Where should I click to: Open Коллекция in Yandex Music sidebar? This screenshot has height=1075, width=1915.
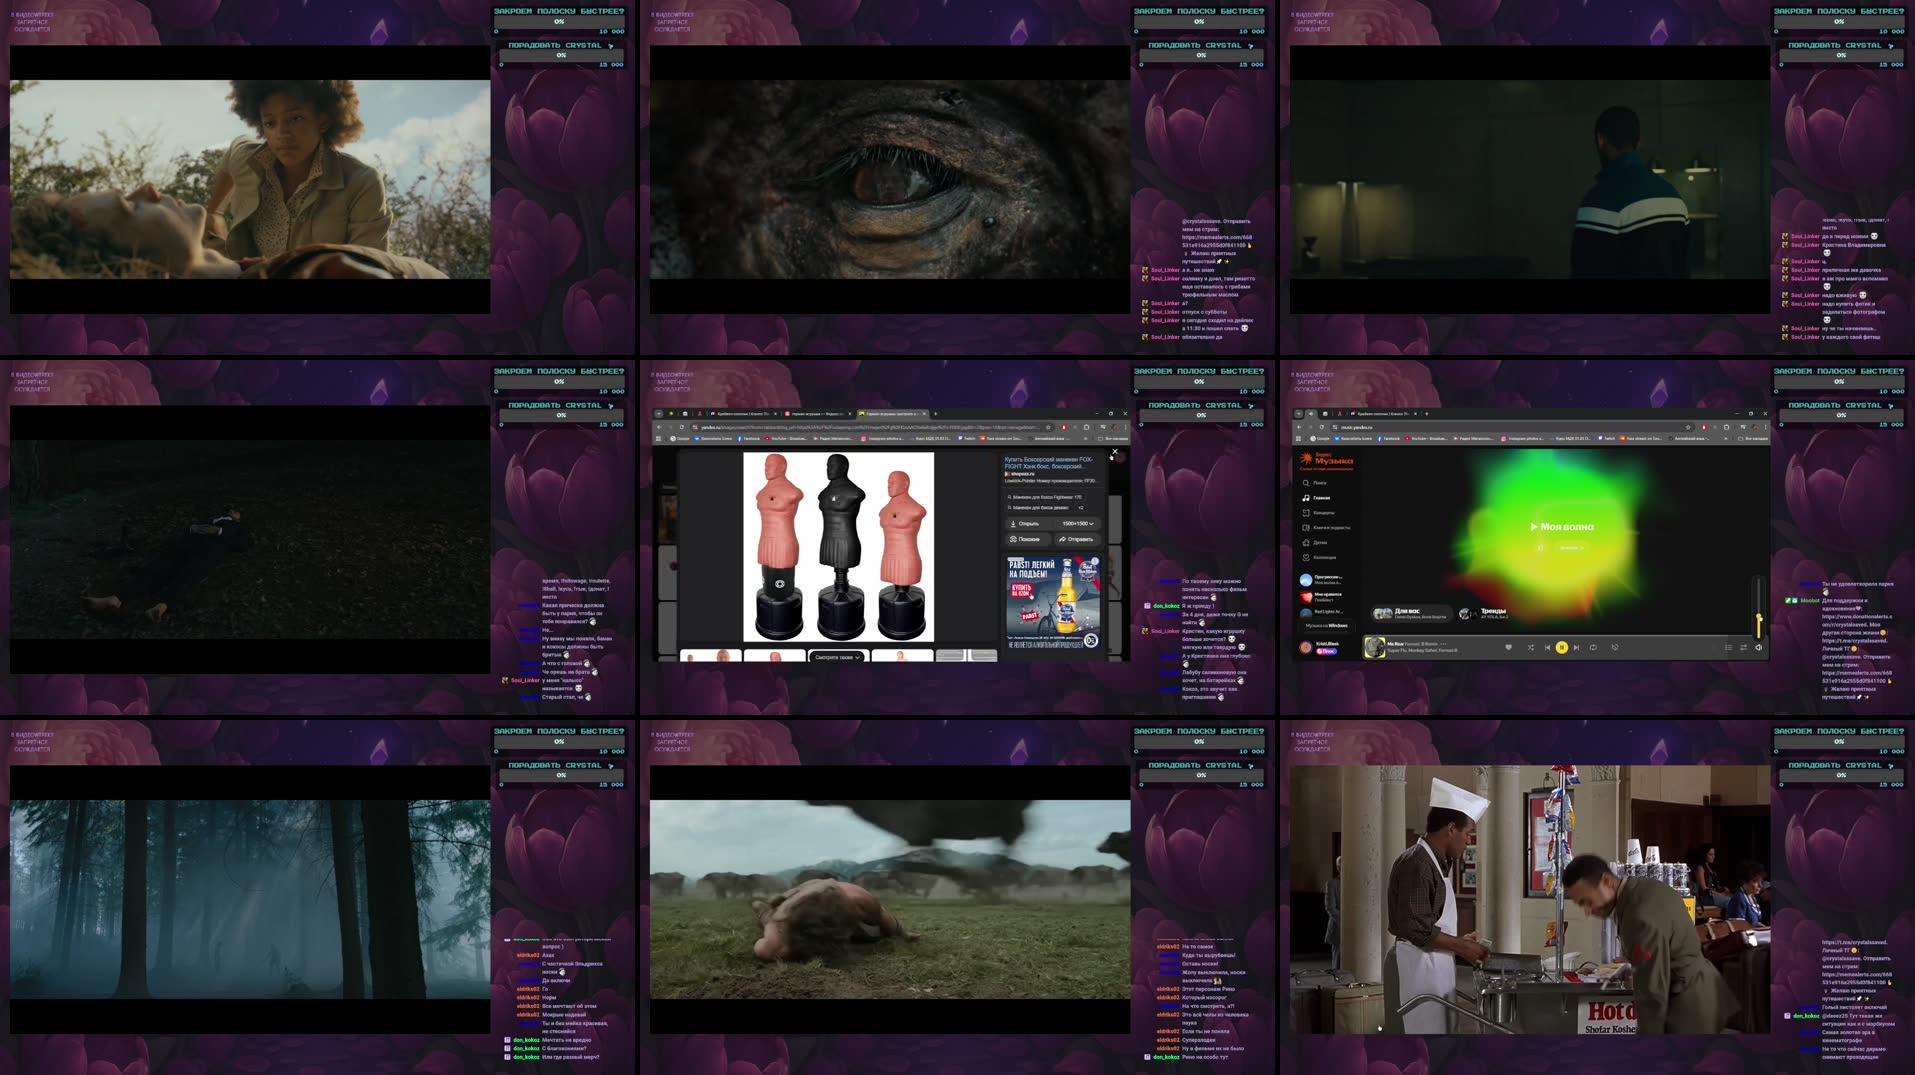[x=1323, y=557]
